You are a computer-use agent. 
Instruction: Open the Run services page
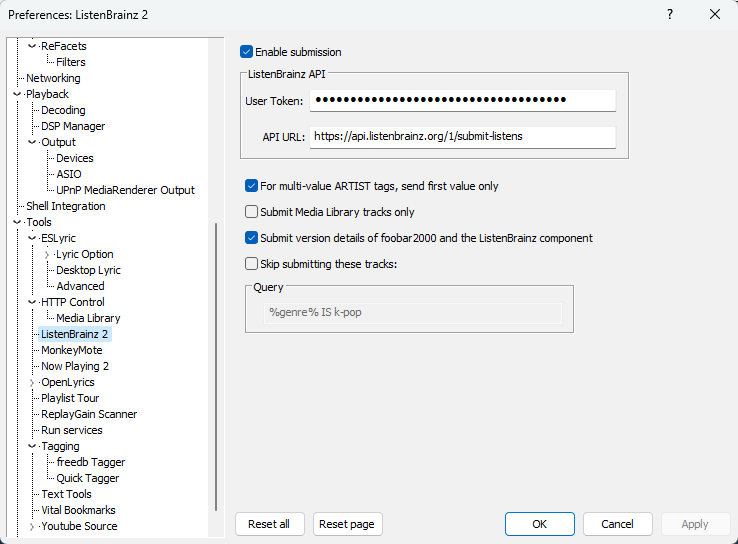coord(72,430)
